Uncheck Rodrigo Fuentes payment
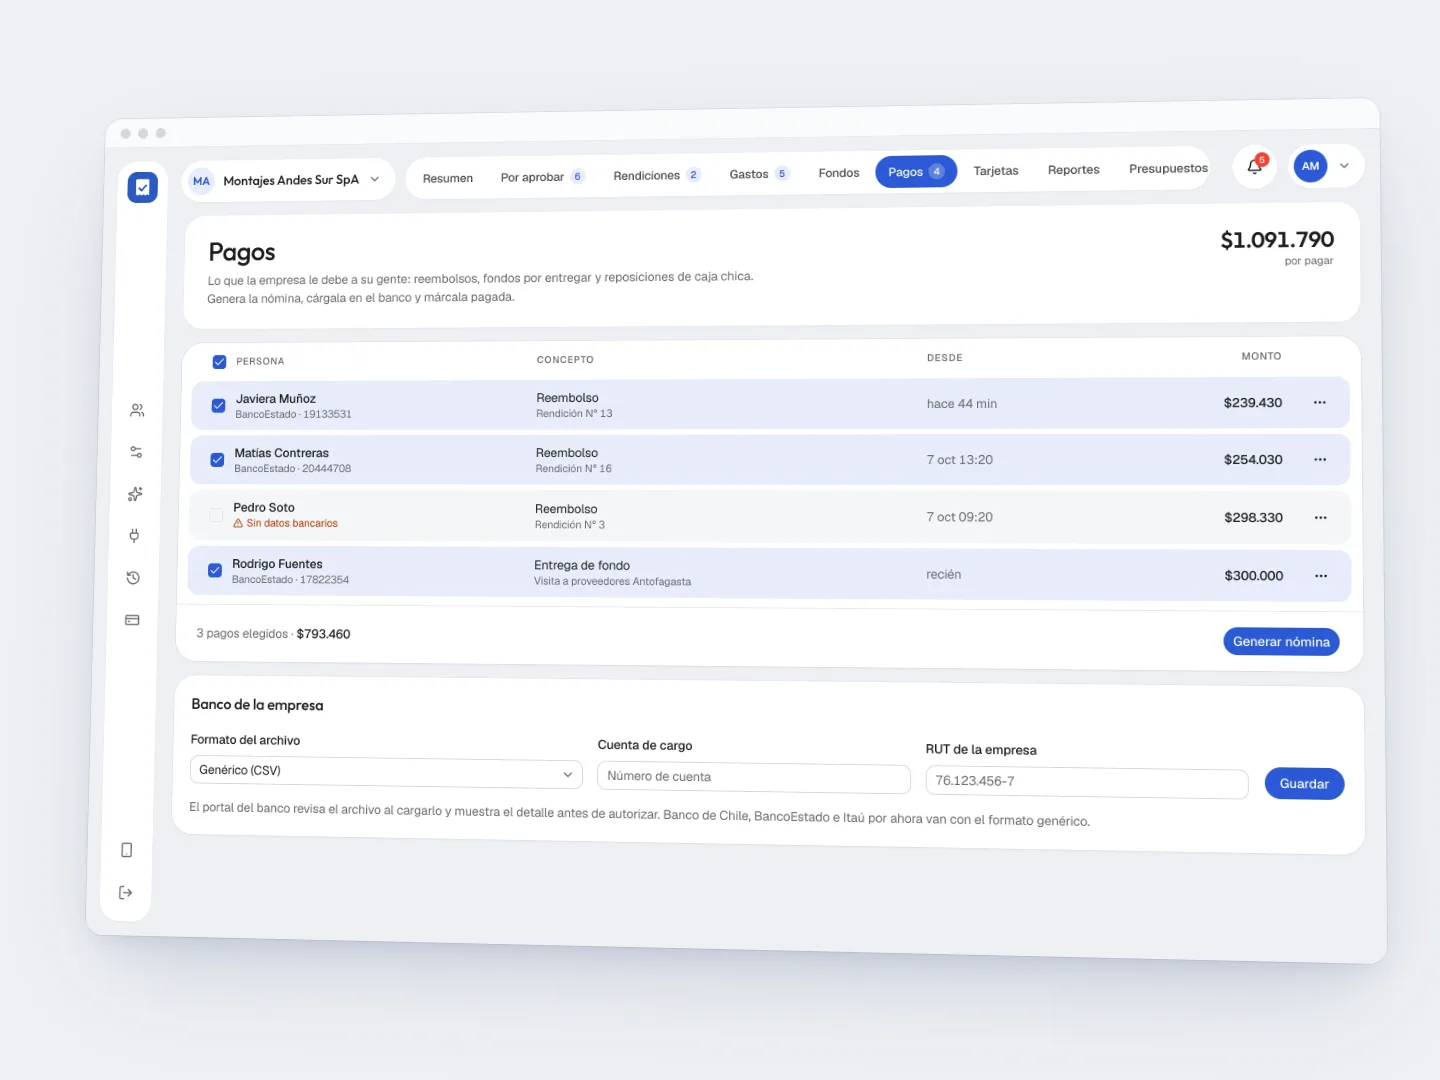This screenshot has width=1440, height=1080. (215, 570)
